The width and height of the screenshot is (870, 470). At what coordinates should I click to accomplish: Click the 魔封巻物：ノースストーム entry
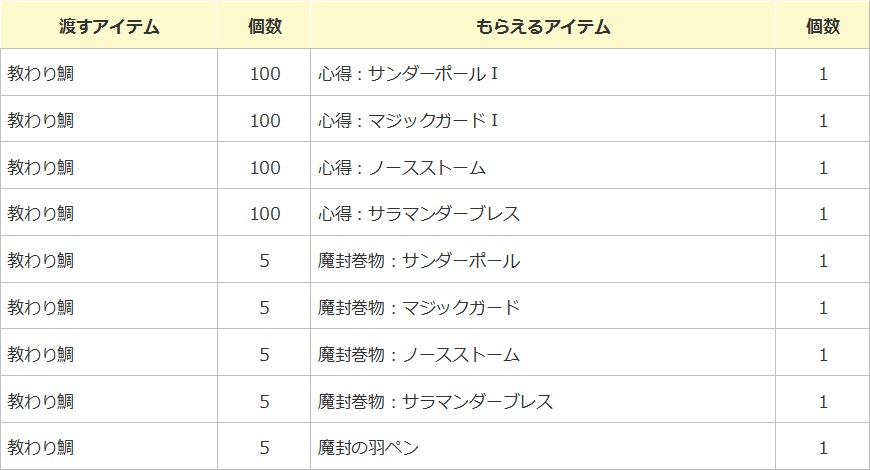419,354
